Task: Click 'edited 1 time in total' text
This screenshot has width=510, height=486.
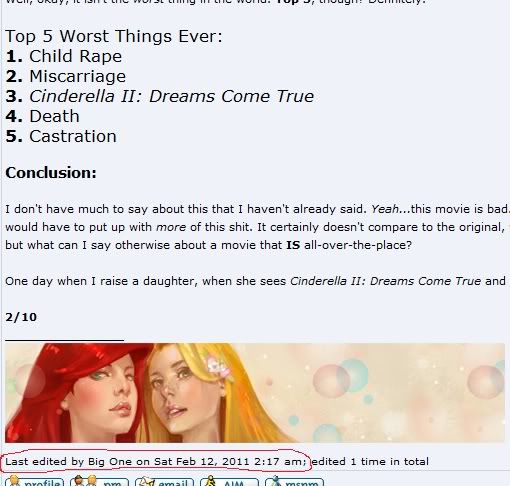Action: click(370, 462)
